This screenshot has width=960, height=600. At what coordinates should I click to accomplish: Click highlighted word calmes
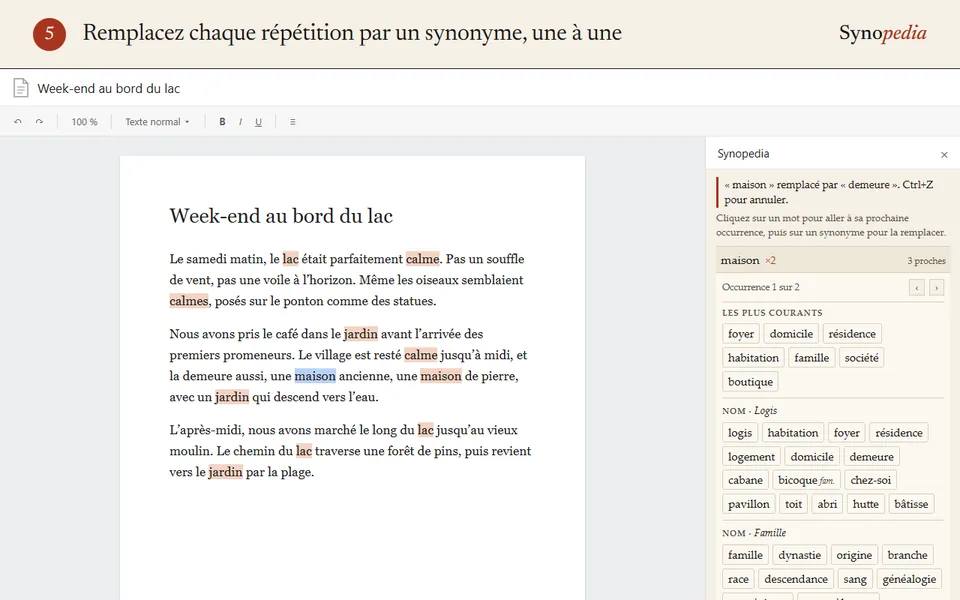[189, 301]
